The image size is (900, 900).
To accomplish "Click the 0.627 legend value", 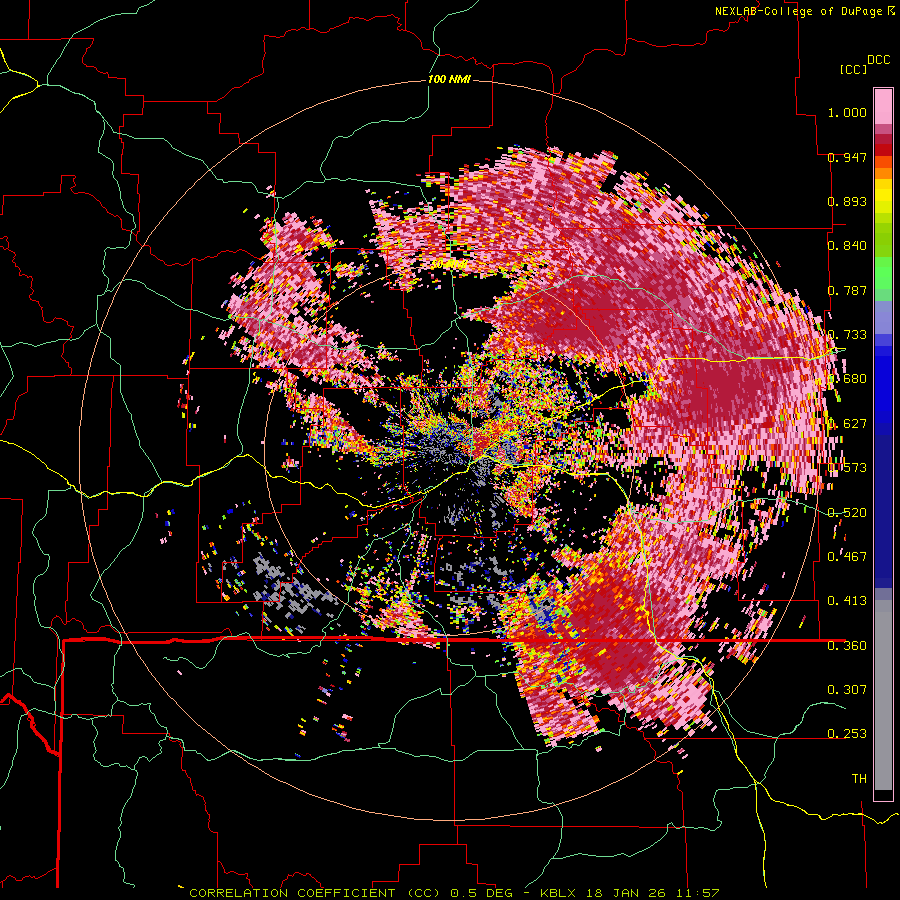I will pyautogui.click(x=847, y=424).
